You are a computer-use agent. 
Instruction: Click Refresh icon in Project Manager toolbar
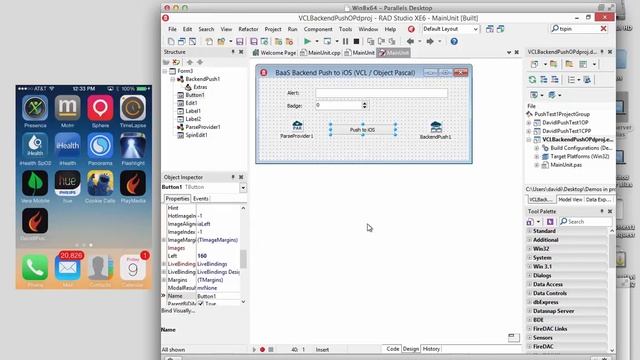coord(532,80)
